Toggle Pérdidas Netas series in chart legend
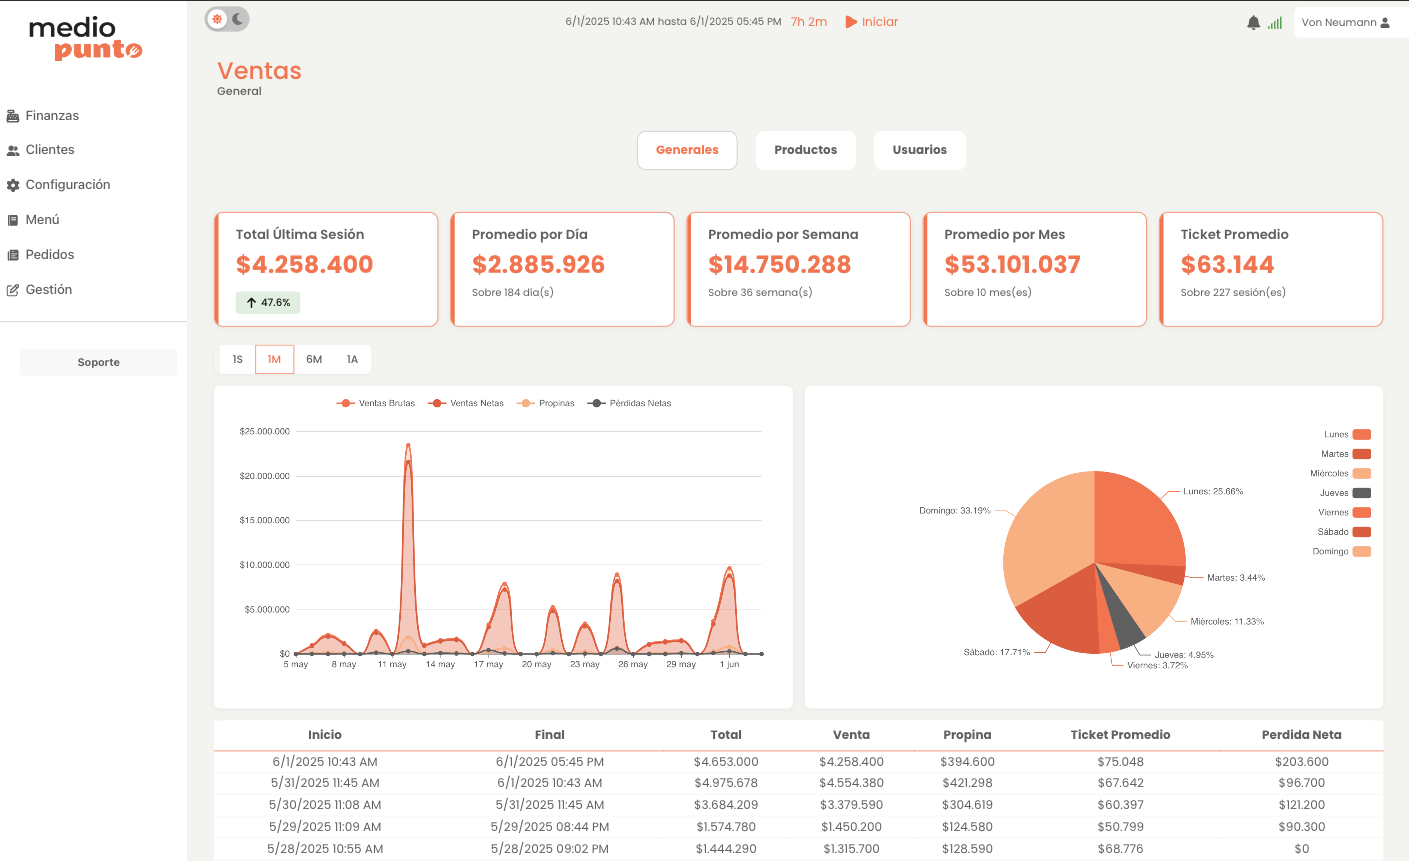This screenshot has height=861, width=1409. tap(629, 403)
